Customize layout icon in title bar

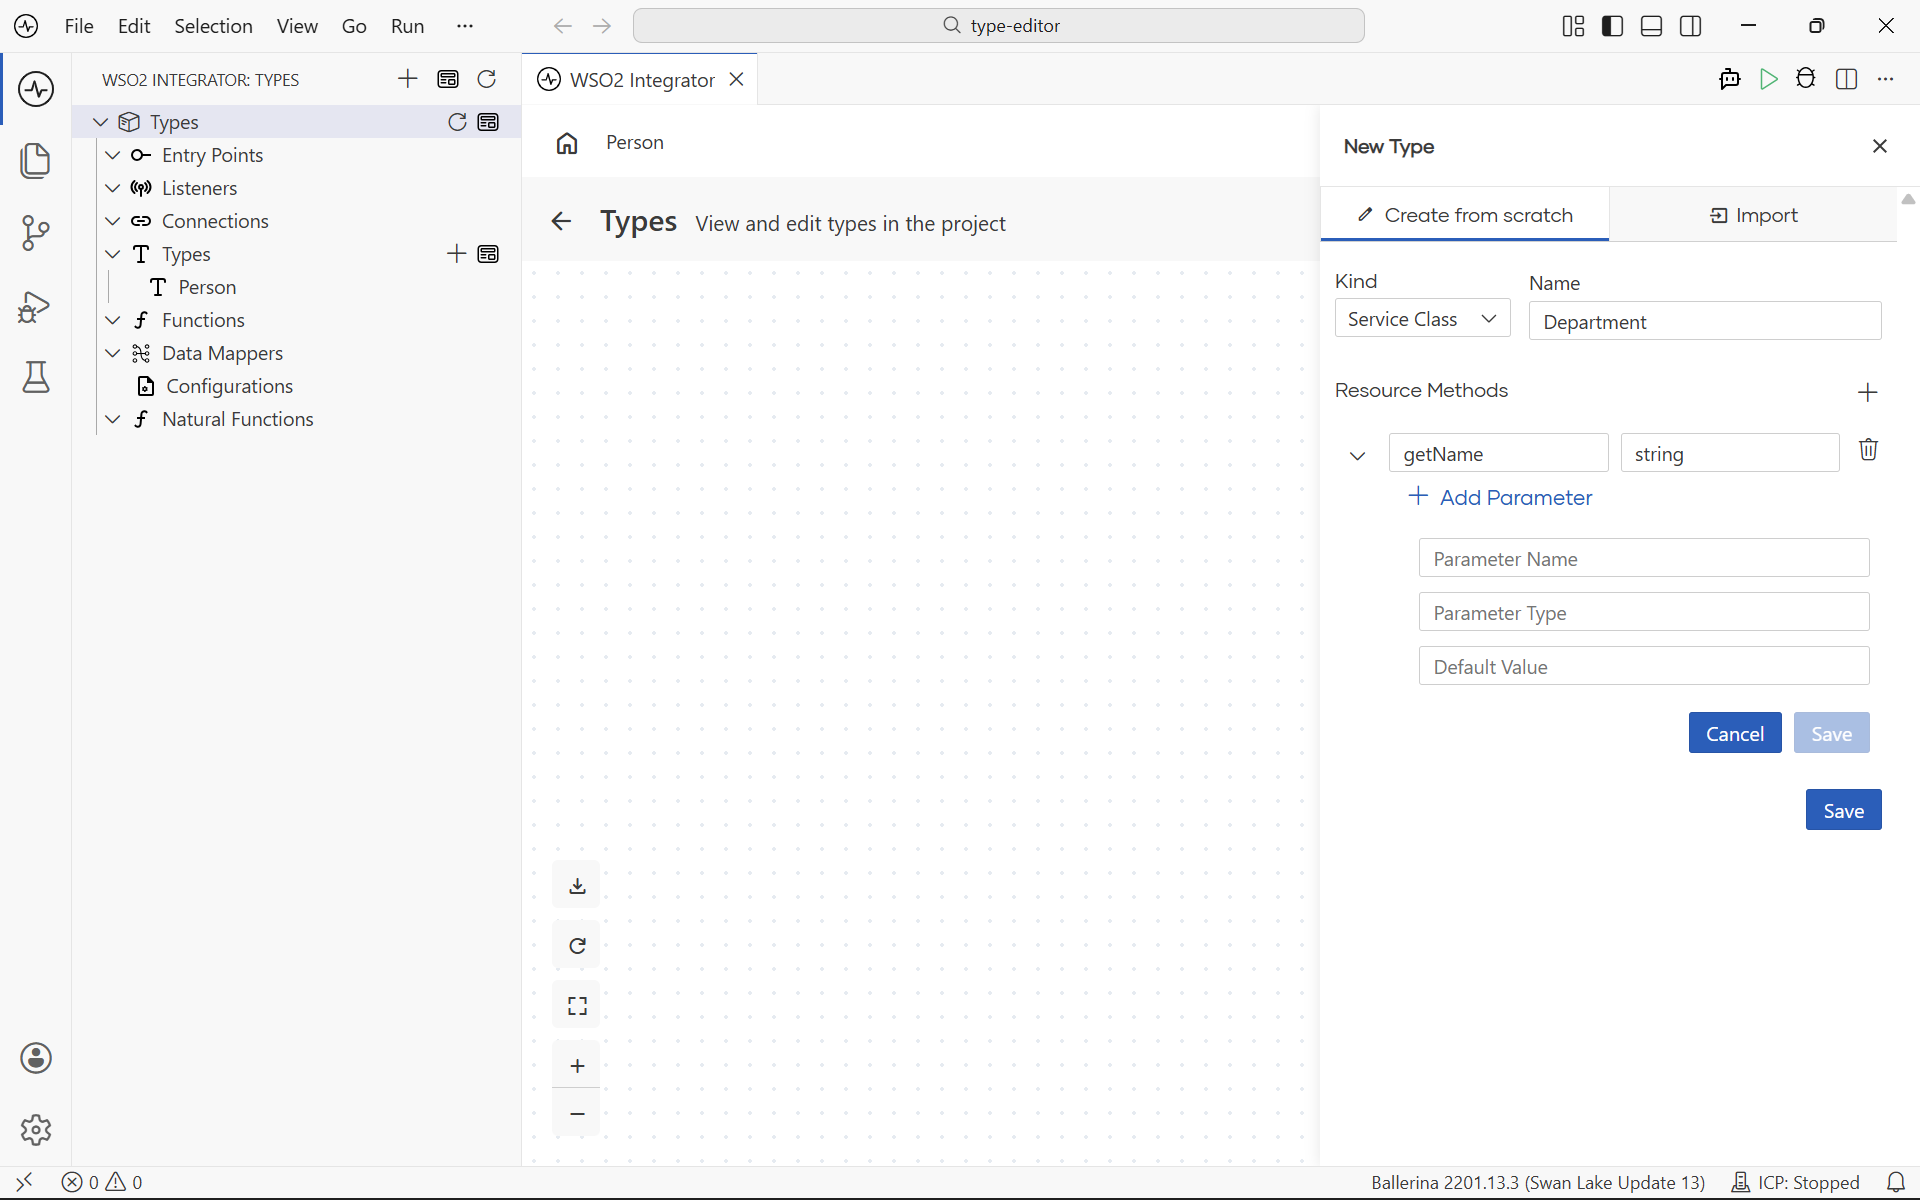click(1573, 26)
